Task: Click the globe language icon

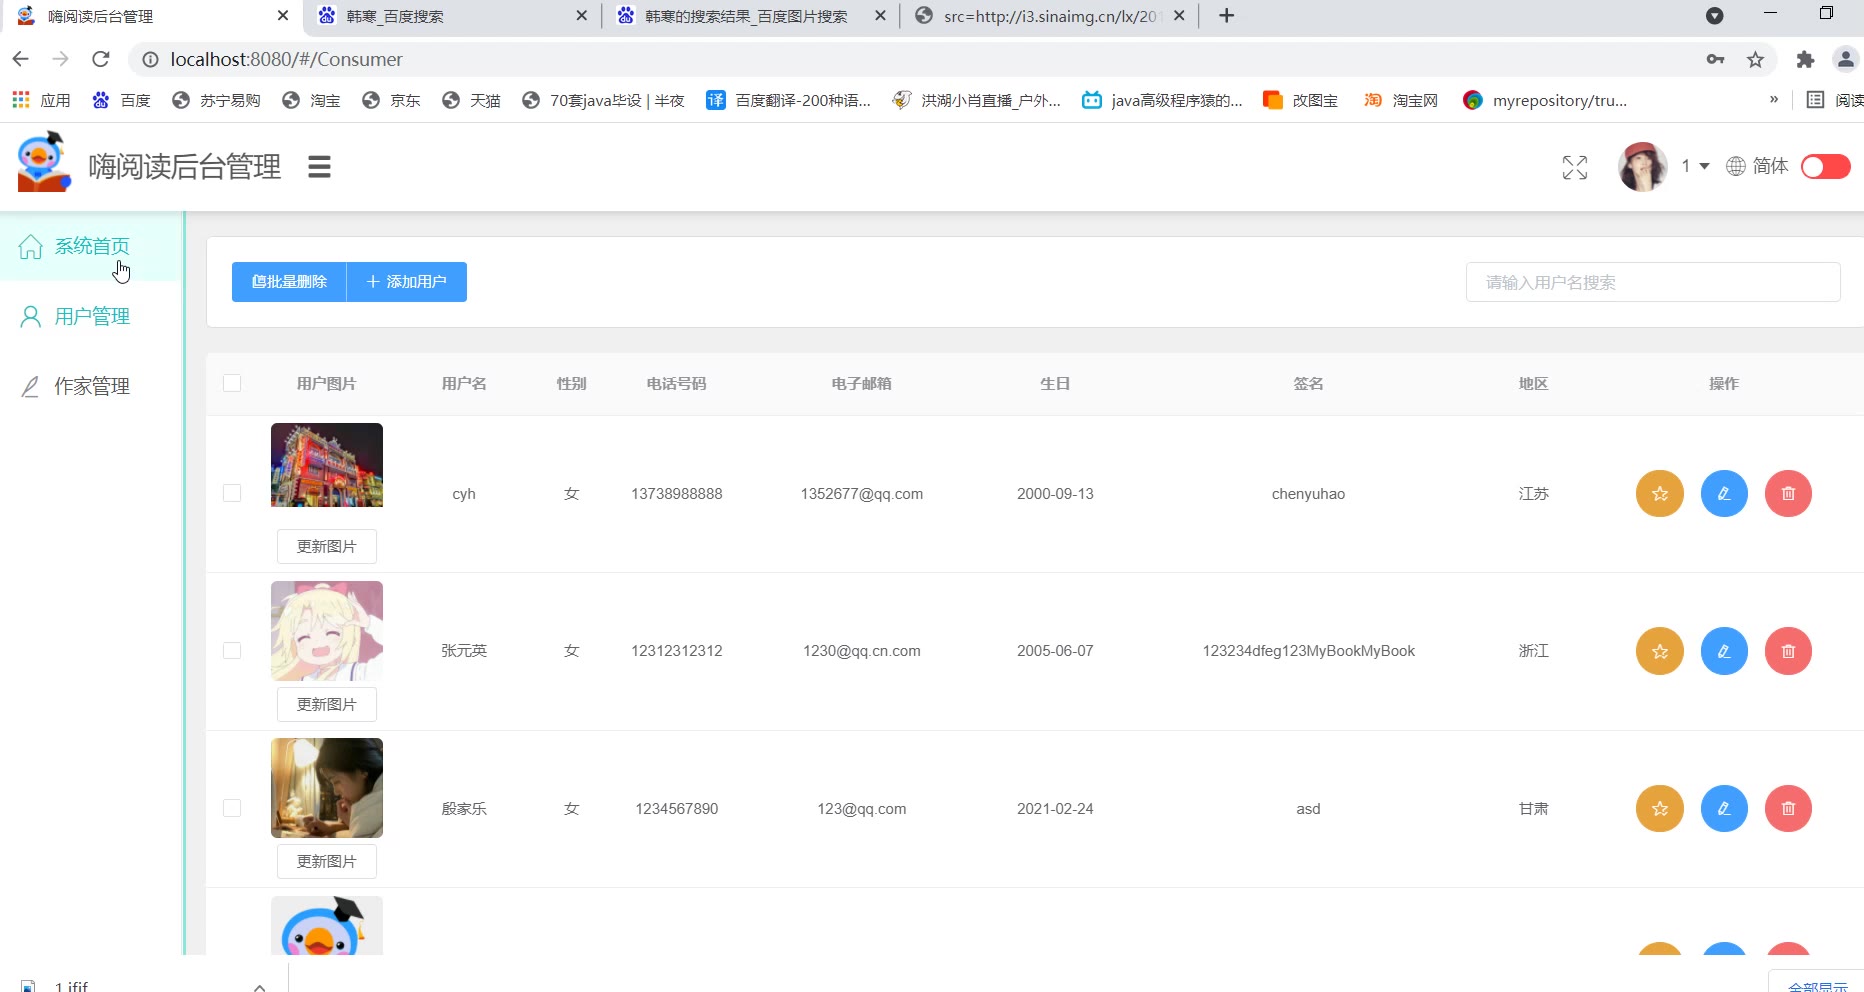Action: click(1736, 166)
